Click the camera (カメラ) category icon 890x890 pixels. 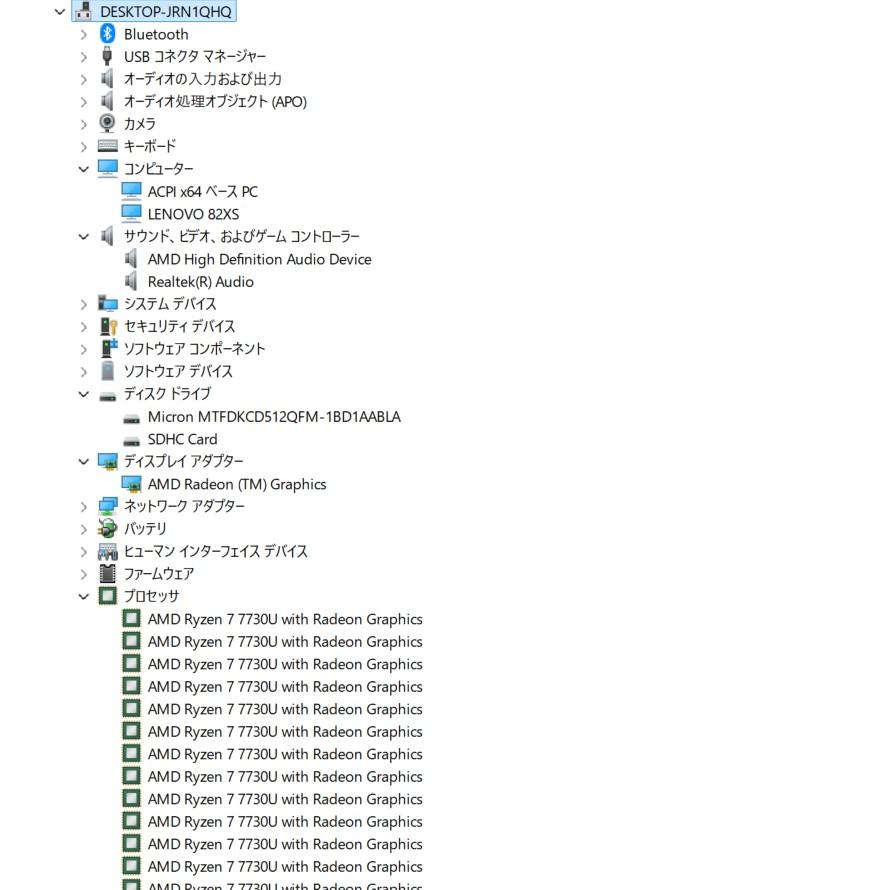pyautogui.click(x=108, y=124)
